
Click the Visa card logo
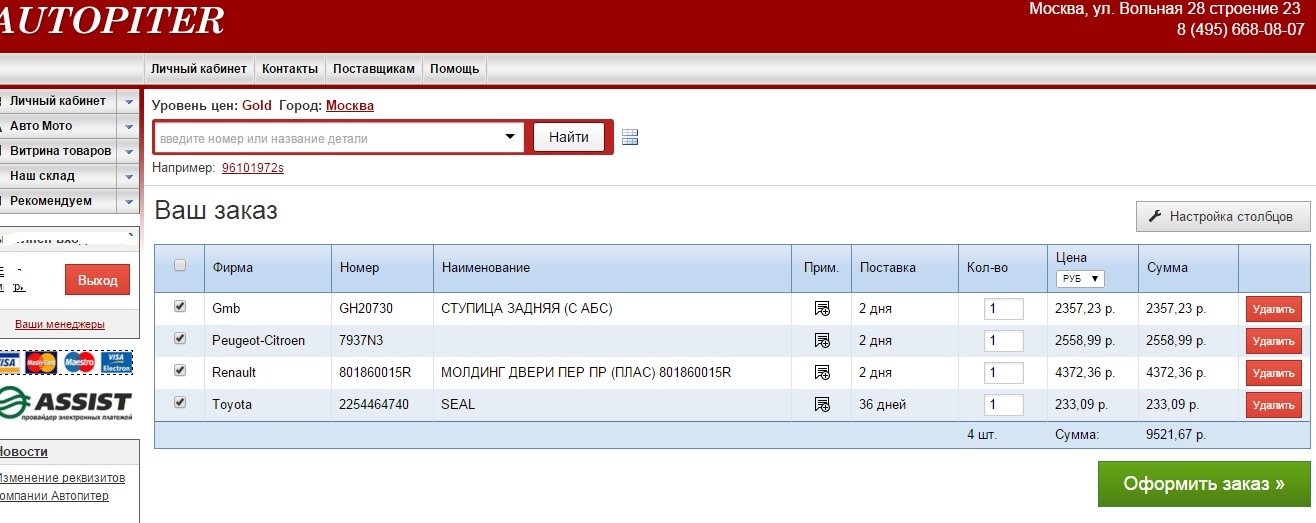tap(8, 362)
